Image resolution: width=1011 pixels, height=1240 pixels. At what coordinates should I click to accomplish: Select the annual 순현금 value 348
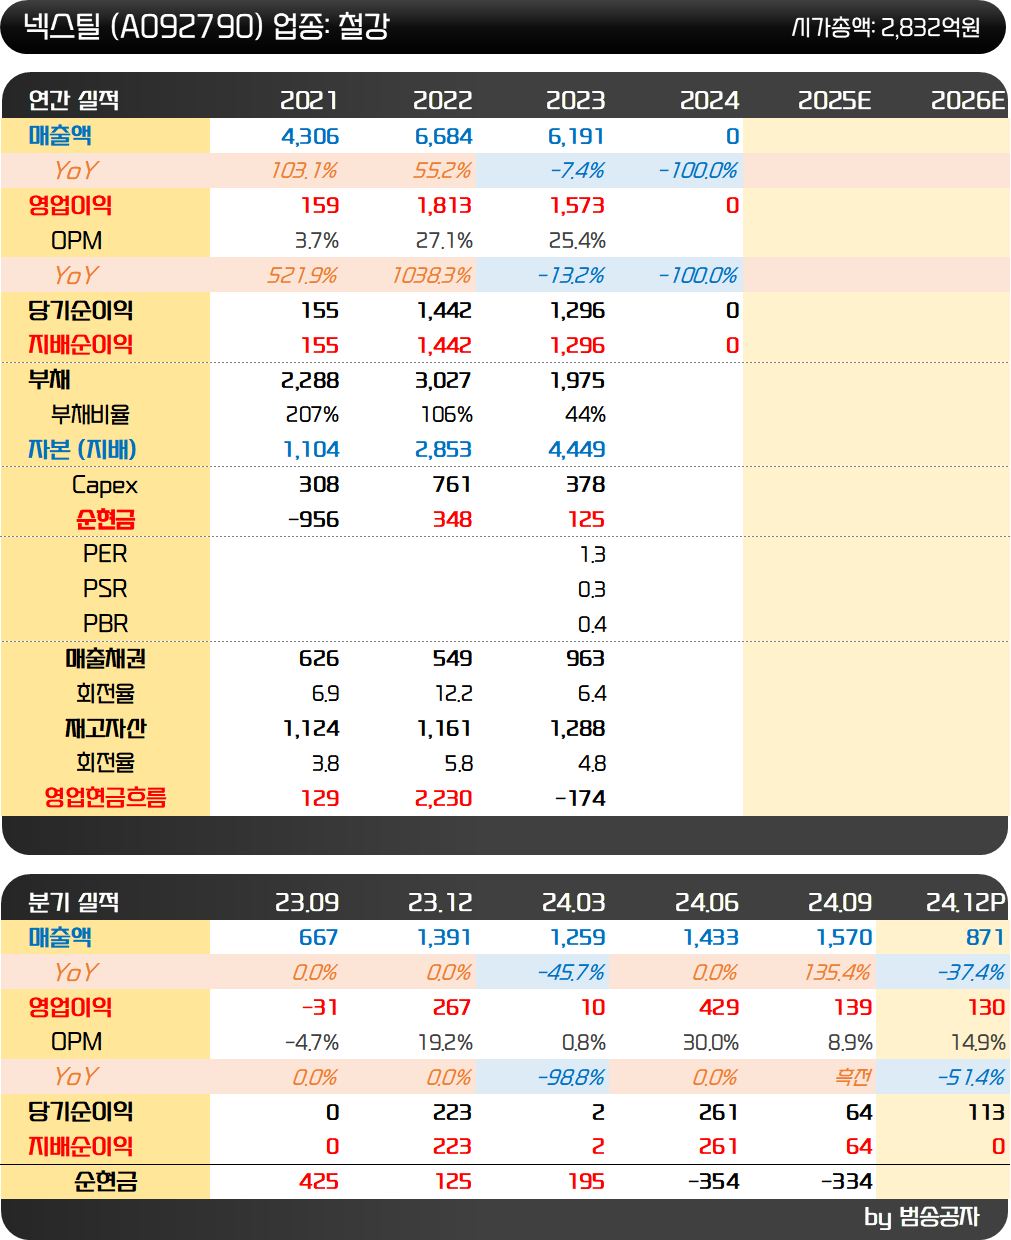452,520
